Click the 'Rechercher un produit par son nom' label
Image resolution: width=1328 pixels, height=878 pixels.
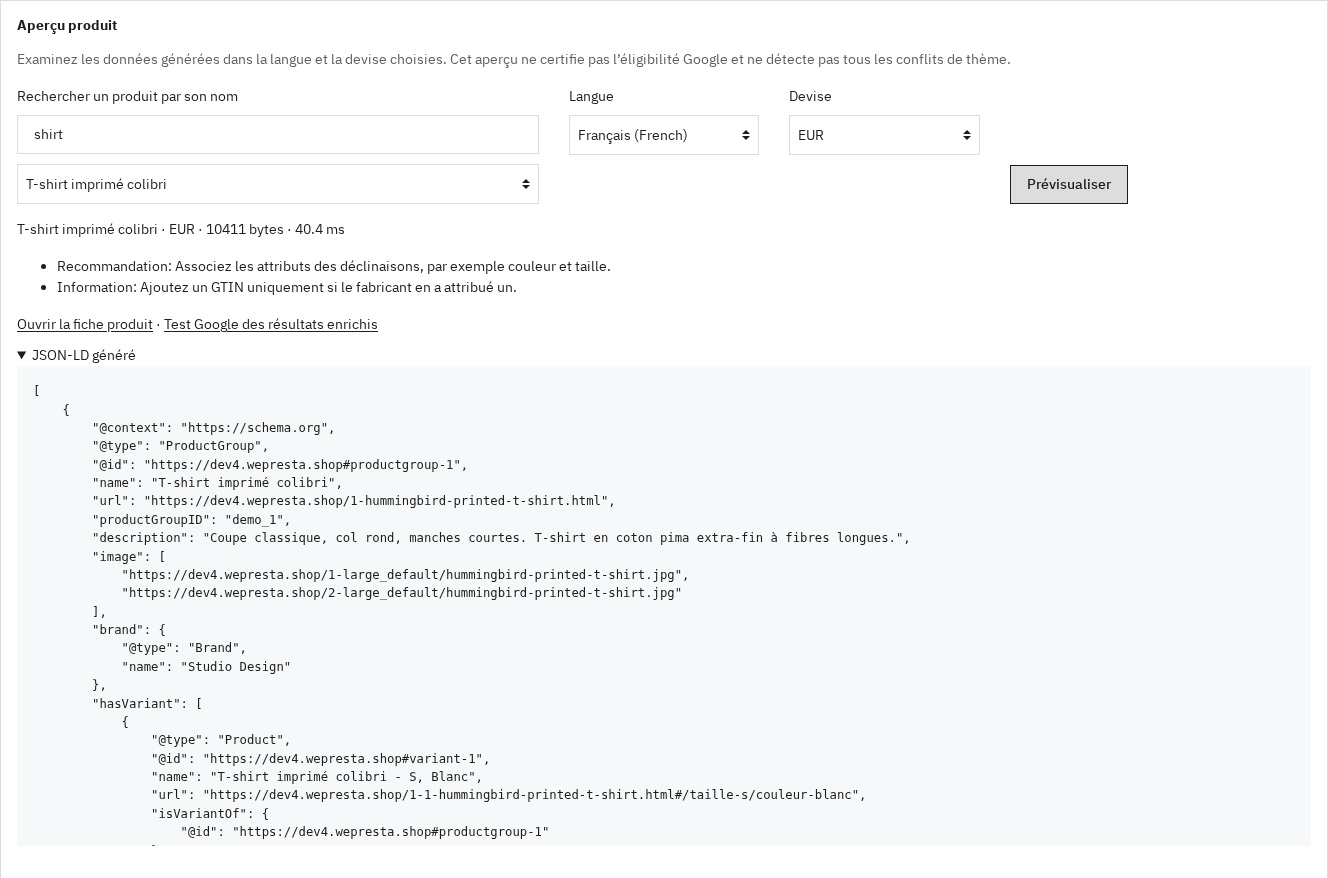[127, 96]
